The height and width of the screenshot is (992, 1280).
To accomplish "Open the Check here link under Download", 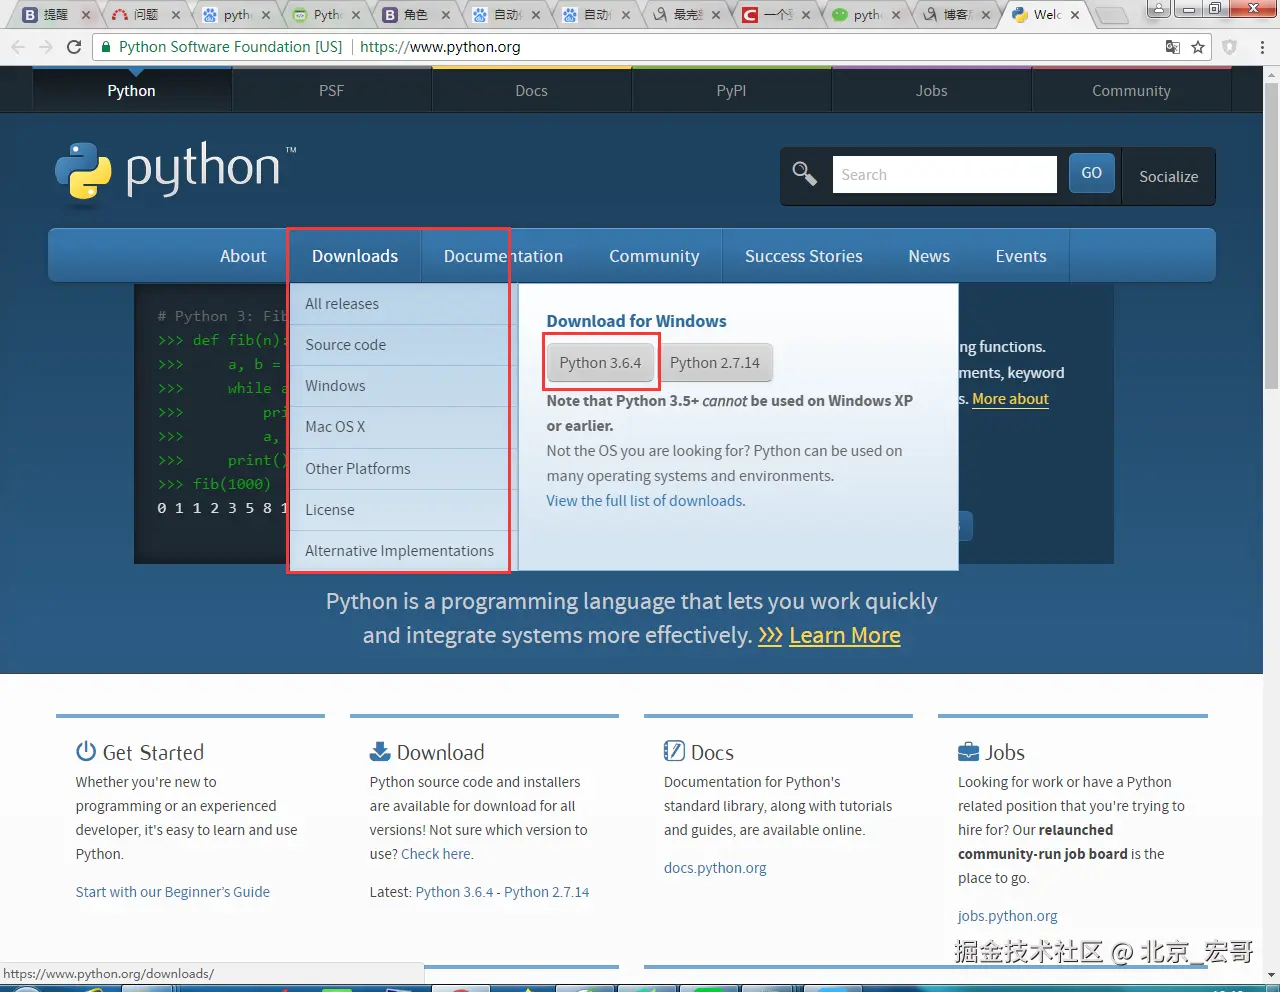I will 437,854.
